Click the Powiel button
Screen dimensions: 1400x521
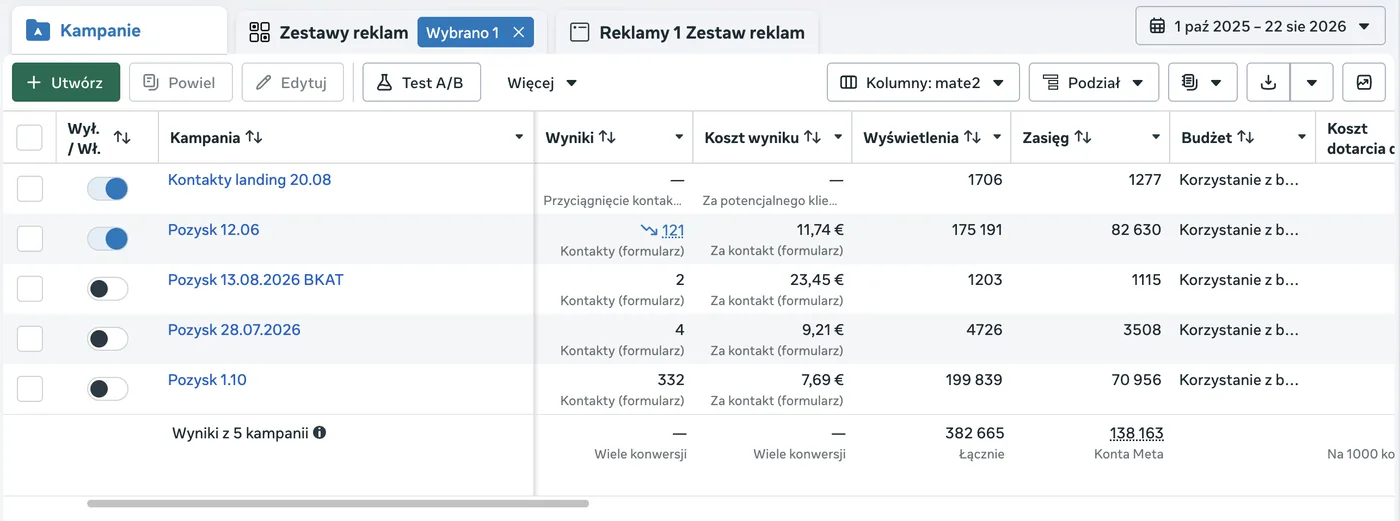point(181,82)
